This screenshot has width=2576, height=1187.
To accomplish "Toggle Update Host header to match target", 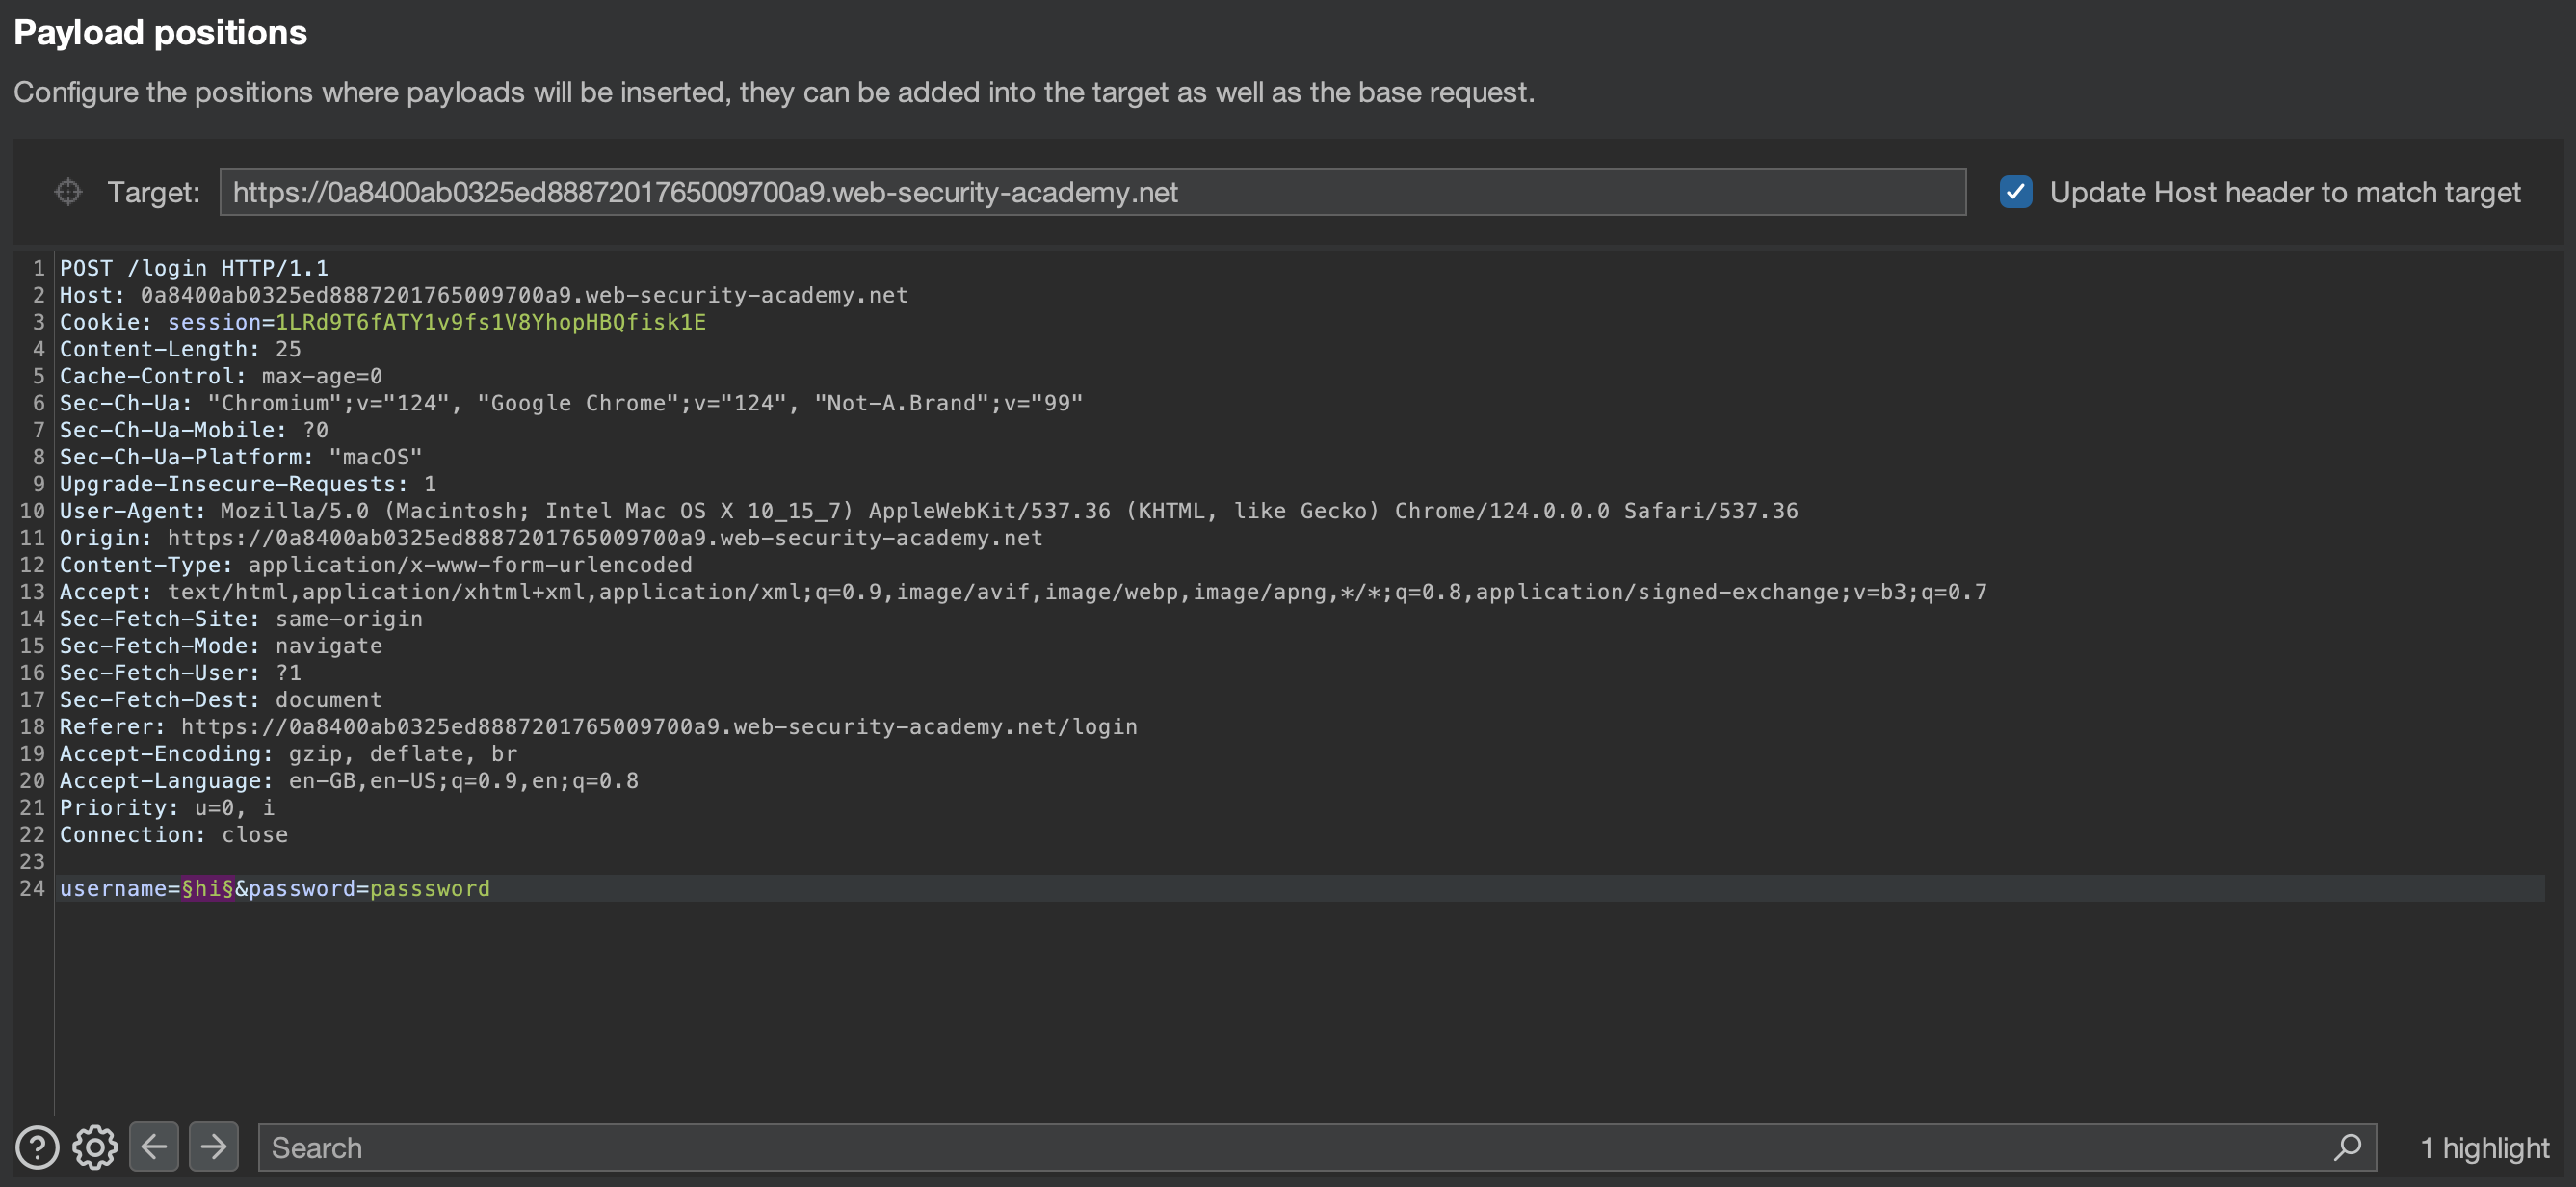I will point(2015,192).
